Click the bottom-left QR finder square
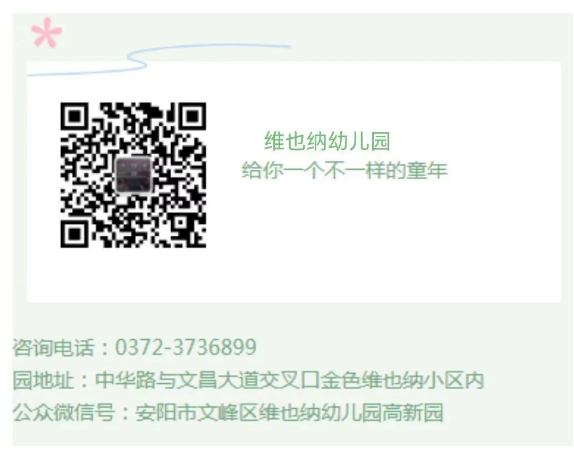 (x=74, y=234)
